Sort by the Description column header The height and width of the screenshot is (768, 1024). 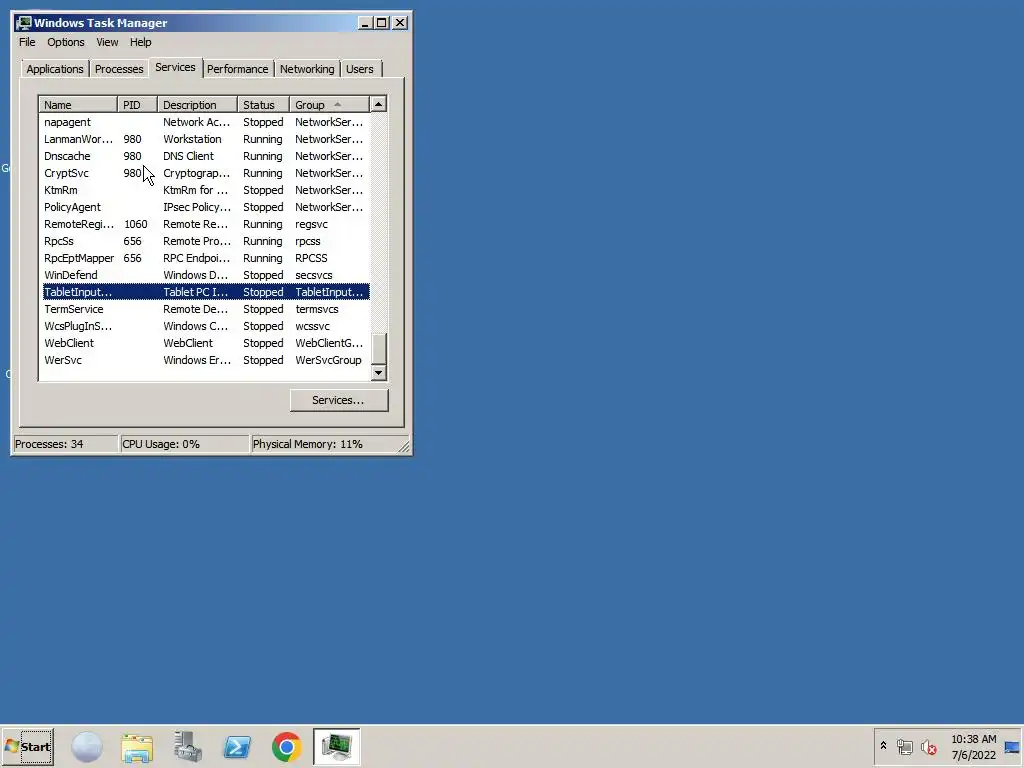pyautogui.click(x=197, y=104)
